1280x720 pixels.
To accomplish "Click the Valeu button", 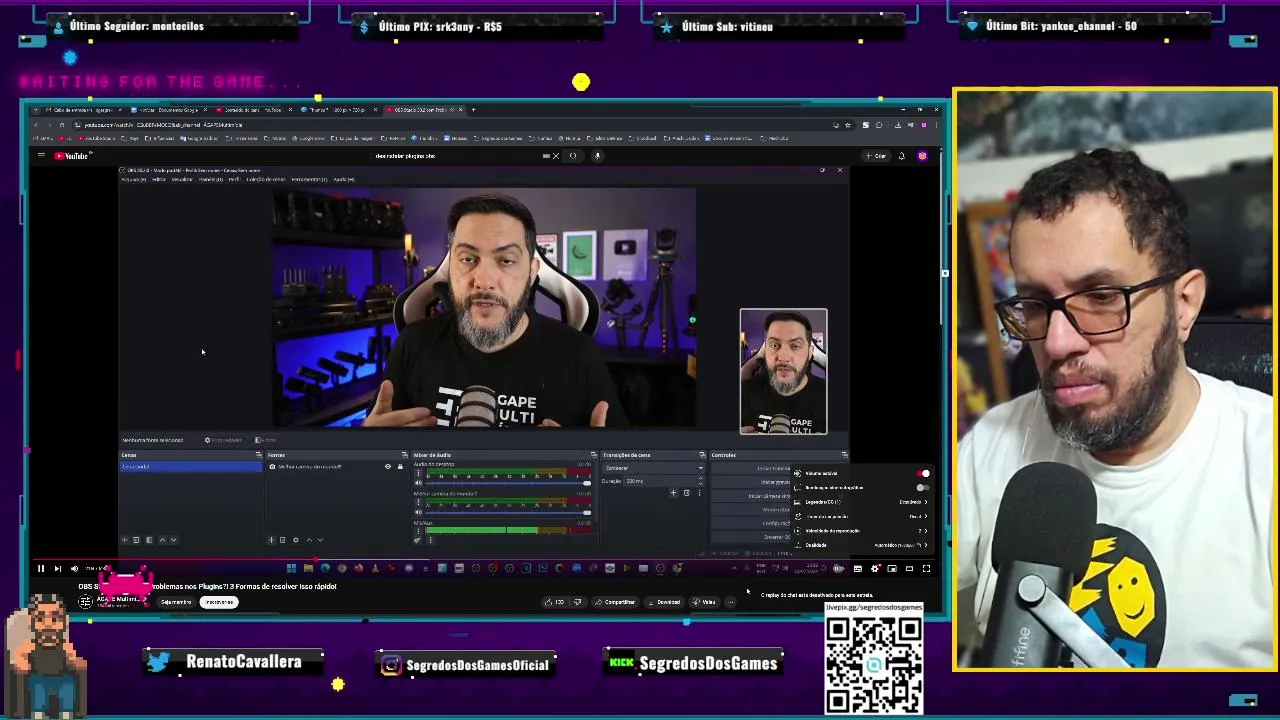I will click(705, 602).
